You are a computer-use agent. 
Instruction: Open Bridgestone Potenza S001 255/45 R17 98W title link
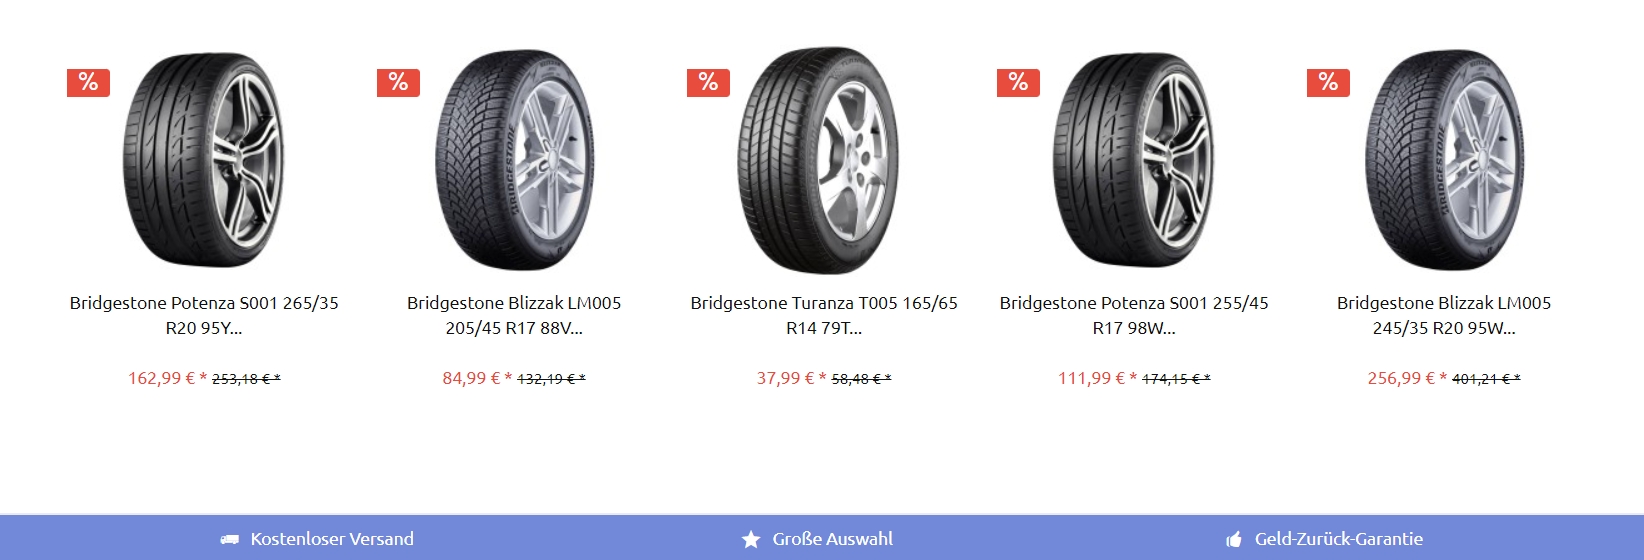[1134, 315]
